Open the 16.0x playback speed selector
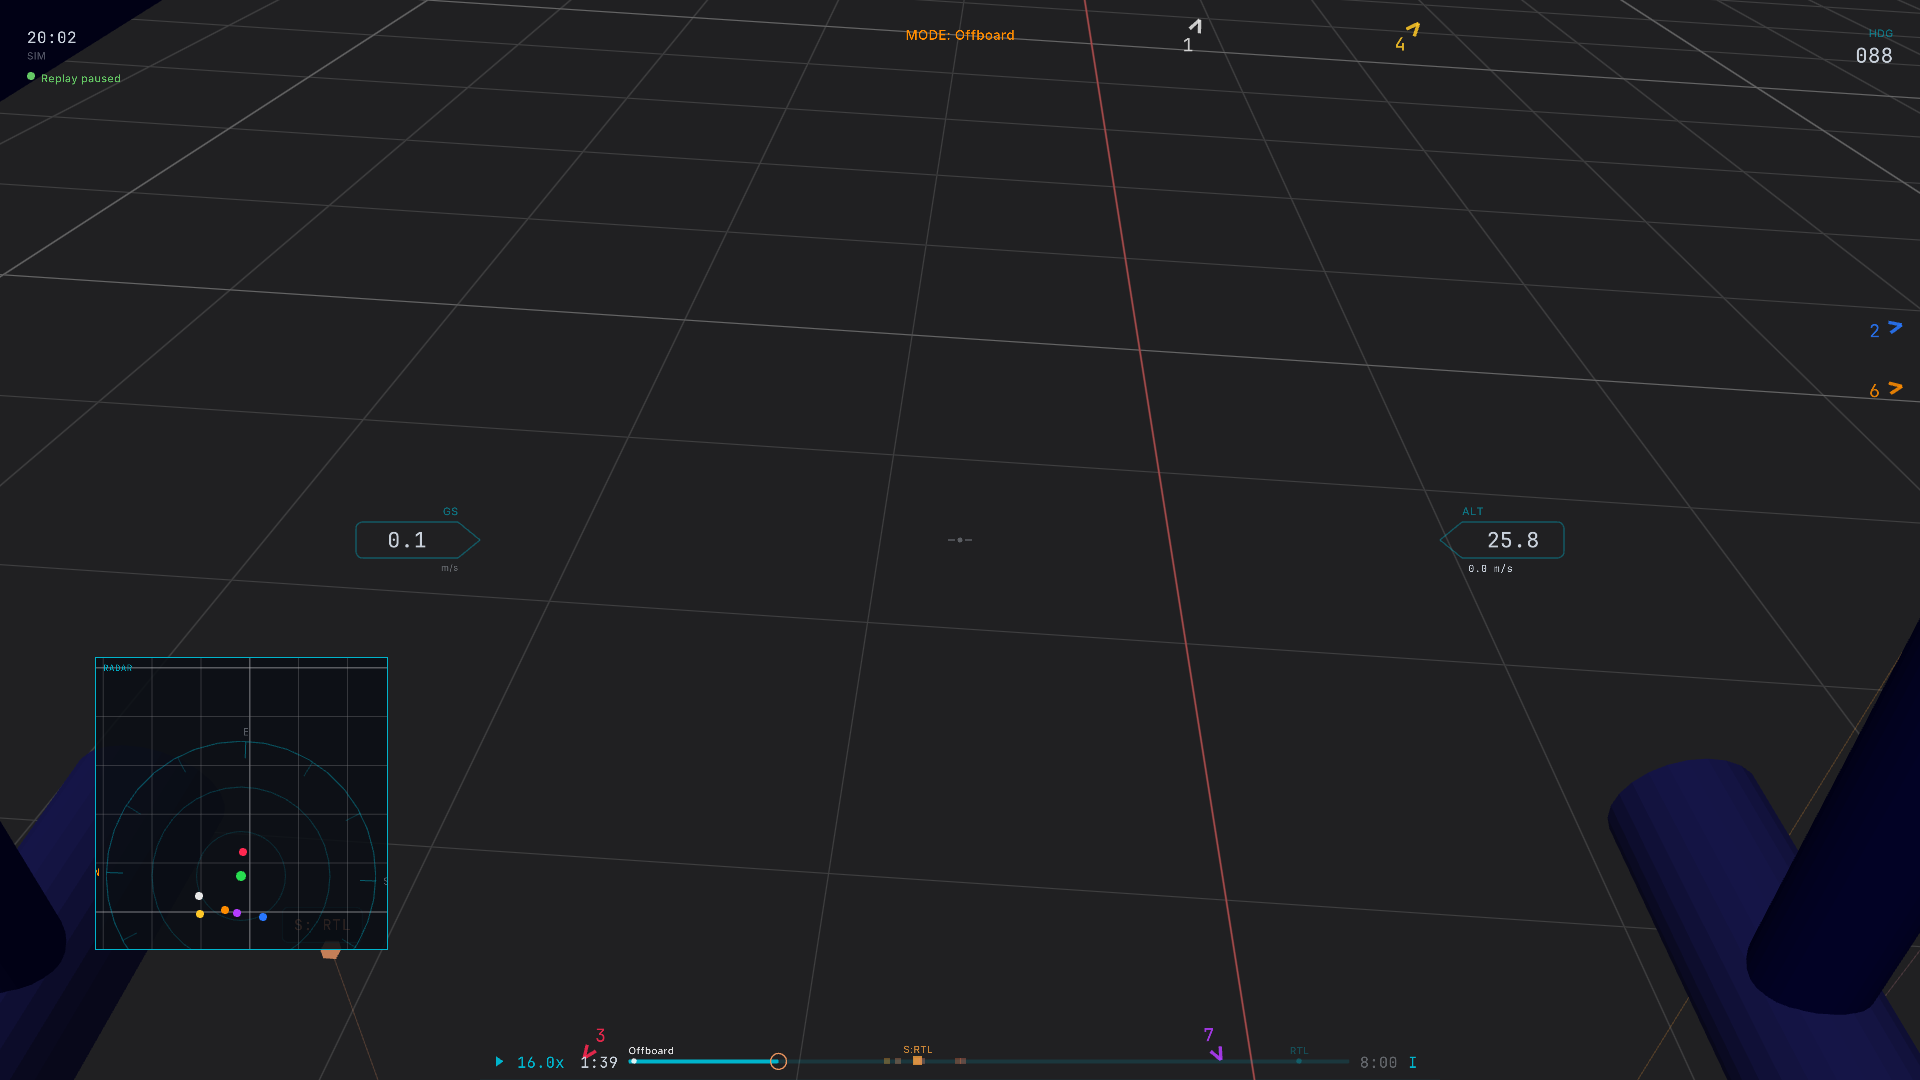 (538, 1062)
